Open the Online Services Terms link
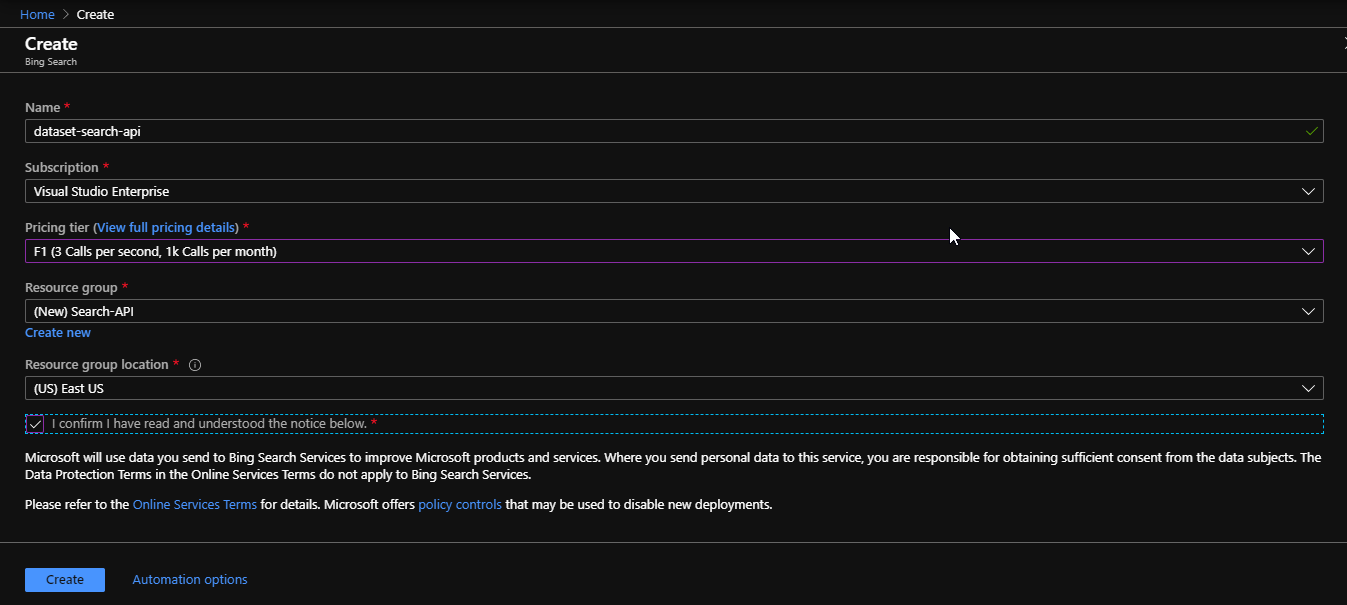The width and height of the screenshot is (1347, 605). pyautogui.click(x=195, y=505)
